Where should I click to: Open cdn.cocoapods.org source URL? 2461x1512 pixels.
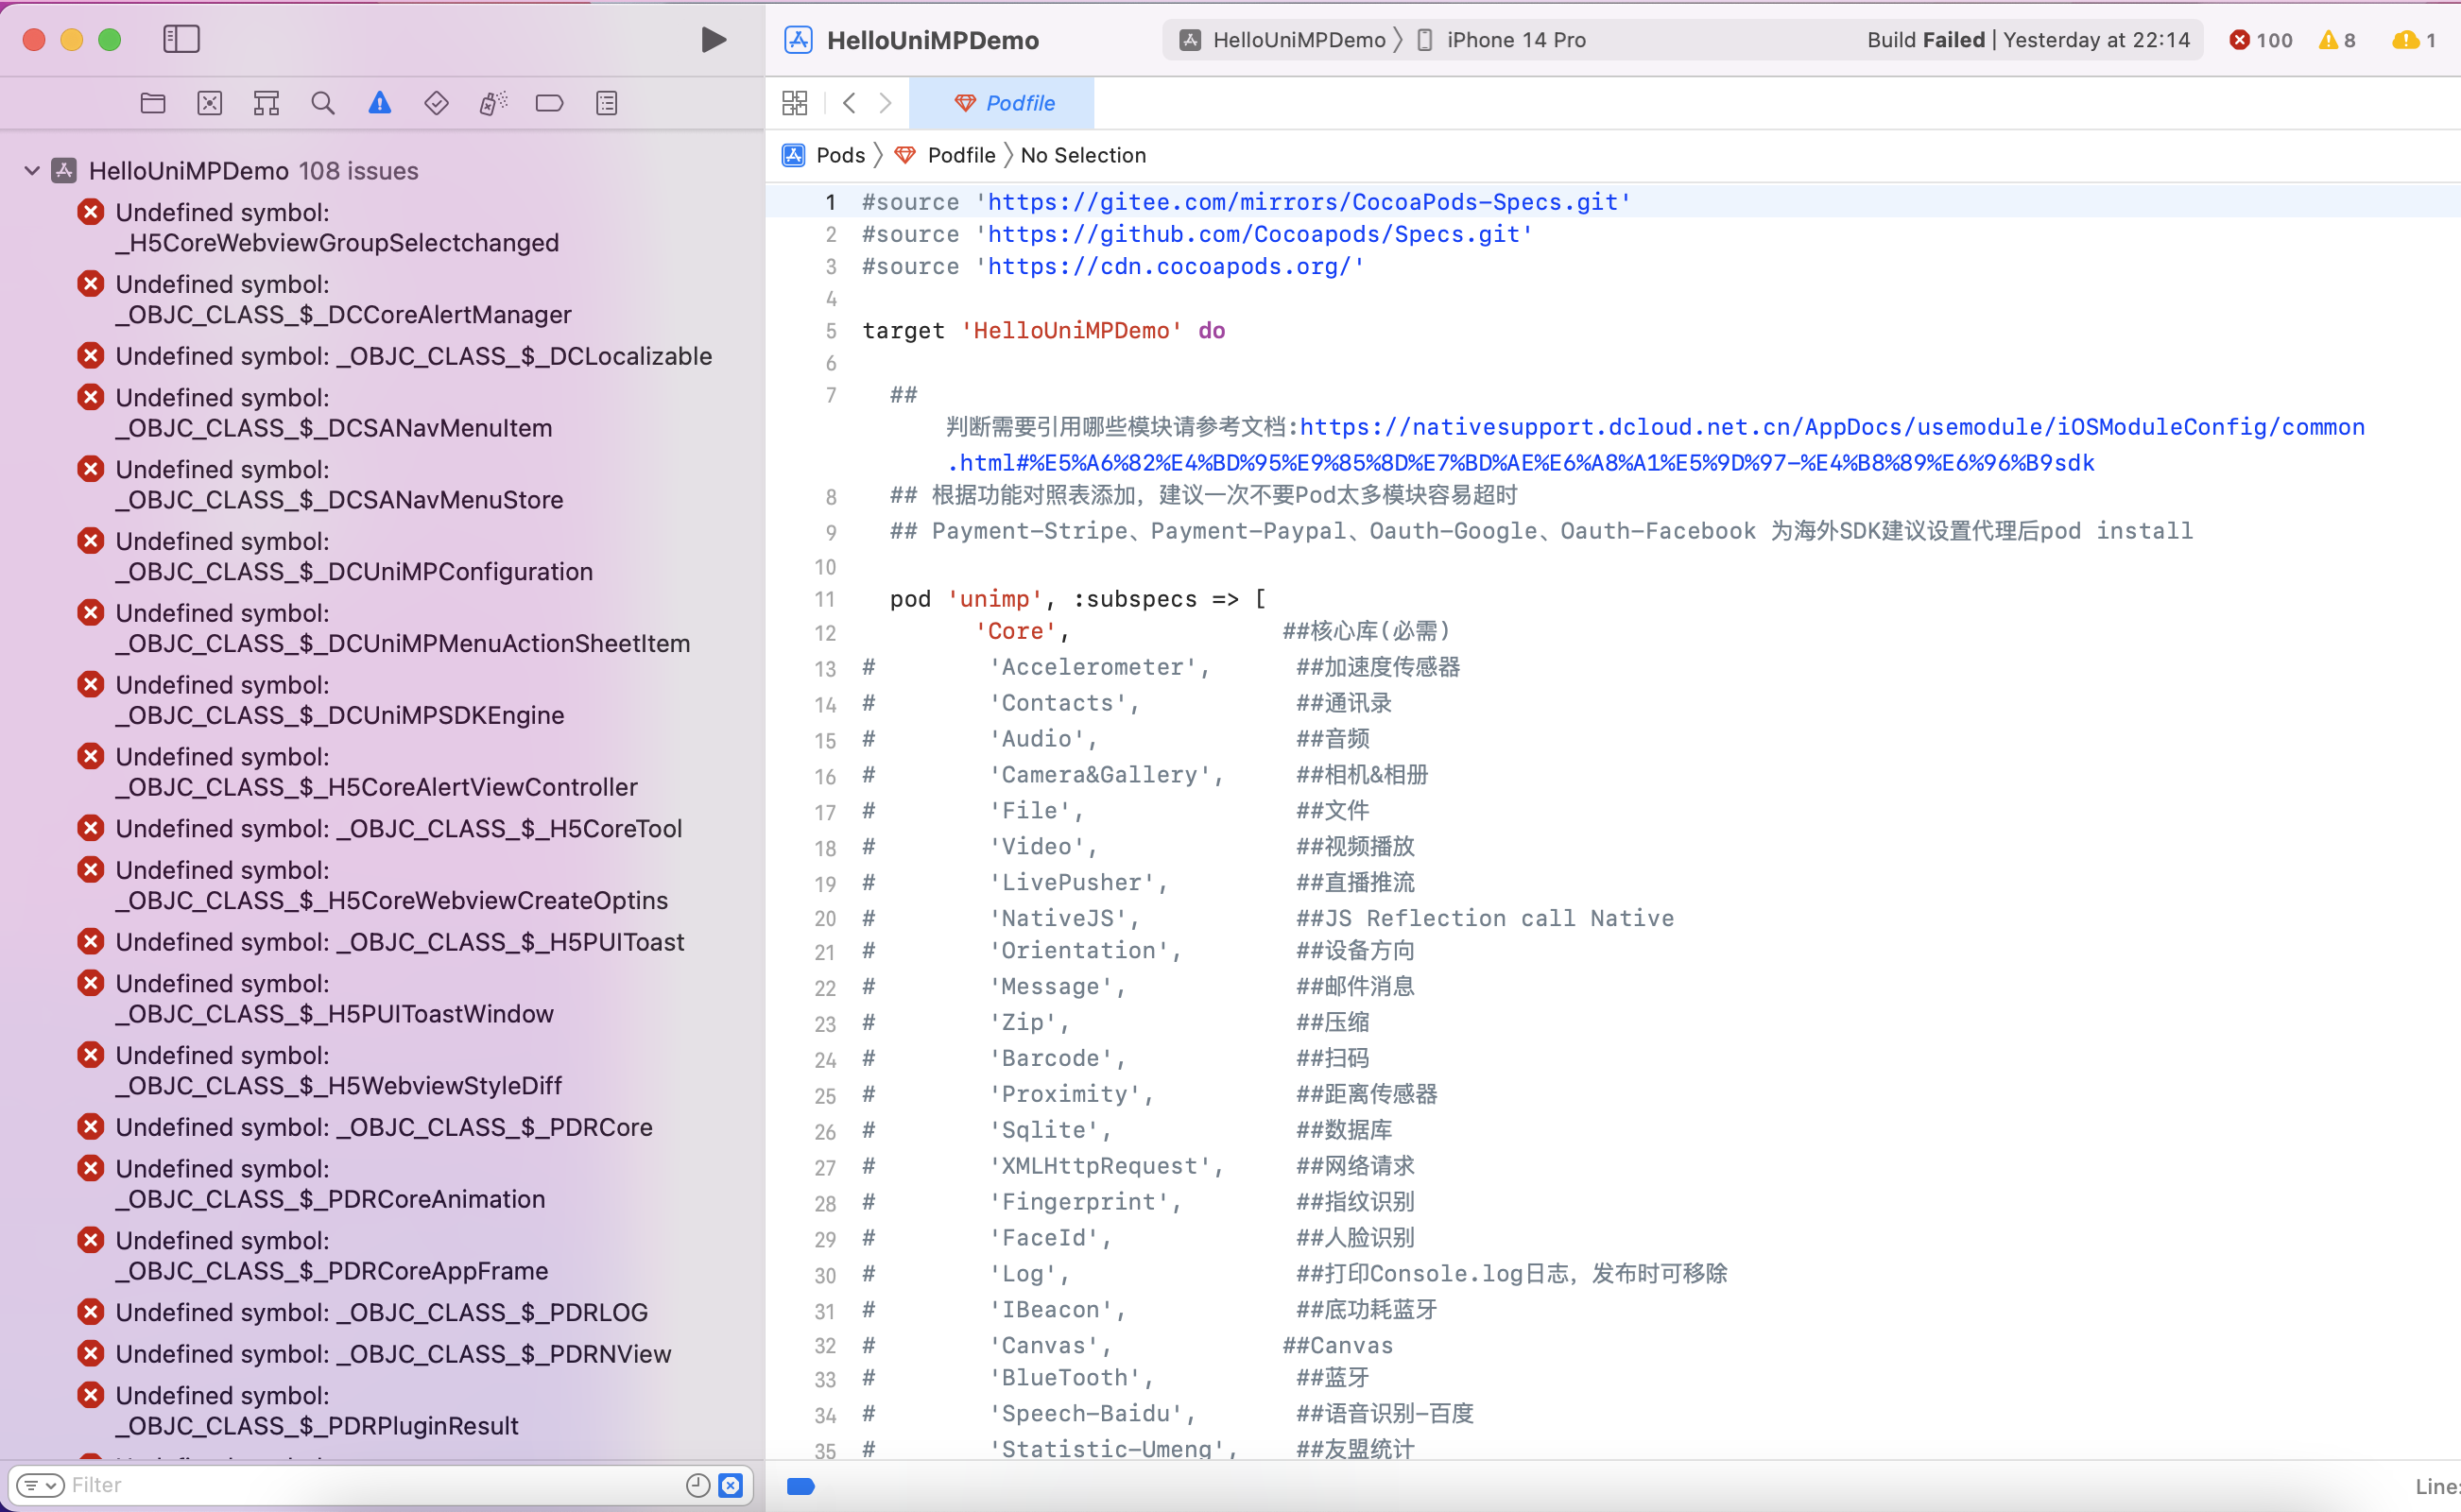pyautogui.click(x=1169, y=266)
